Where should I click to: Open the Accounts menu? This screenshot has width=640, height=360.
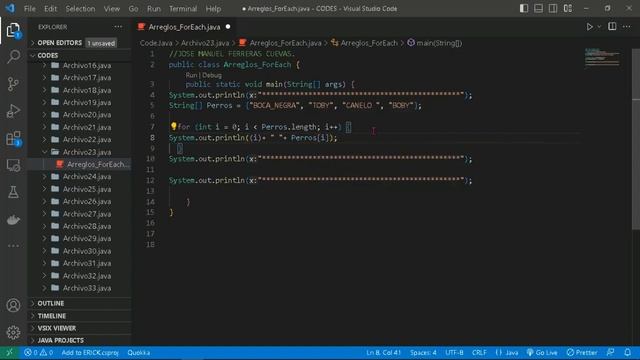pyautogui.click(x=13, y=305)
